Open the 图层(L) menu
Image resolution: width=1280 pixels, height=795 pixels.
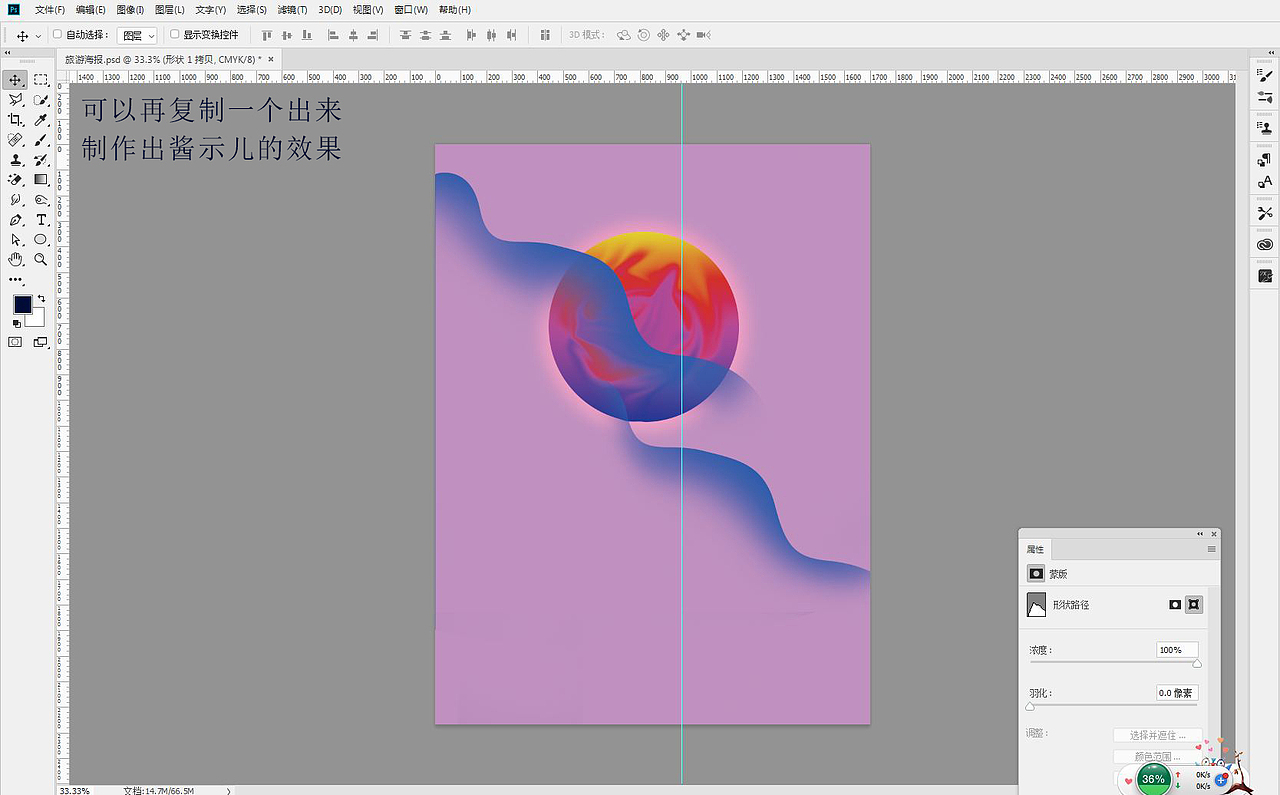coord(170,10)
